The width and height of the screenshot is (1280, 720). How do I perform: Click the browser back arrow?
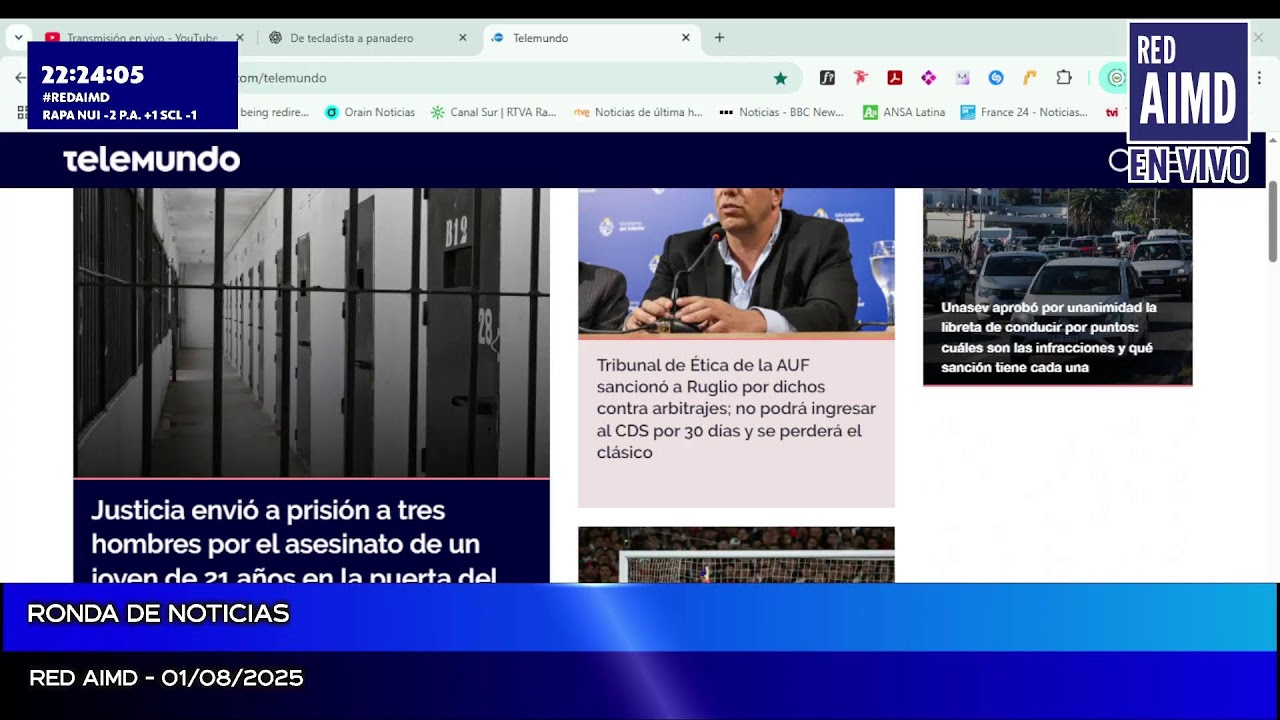(x=20, y=78)
